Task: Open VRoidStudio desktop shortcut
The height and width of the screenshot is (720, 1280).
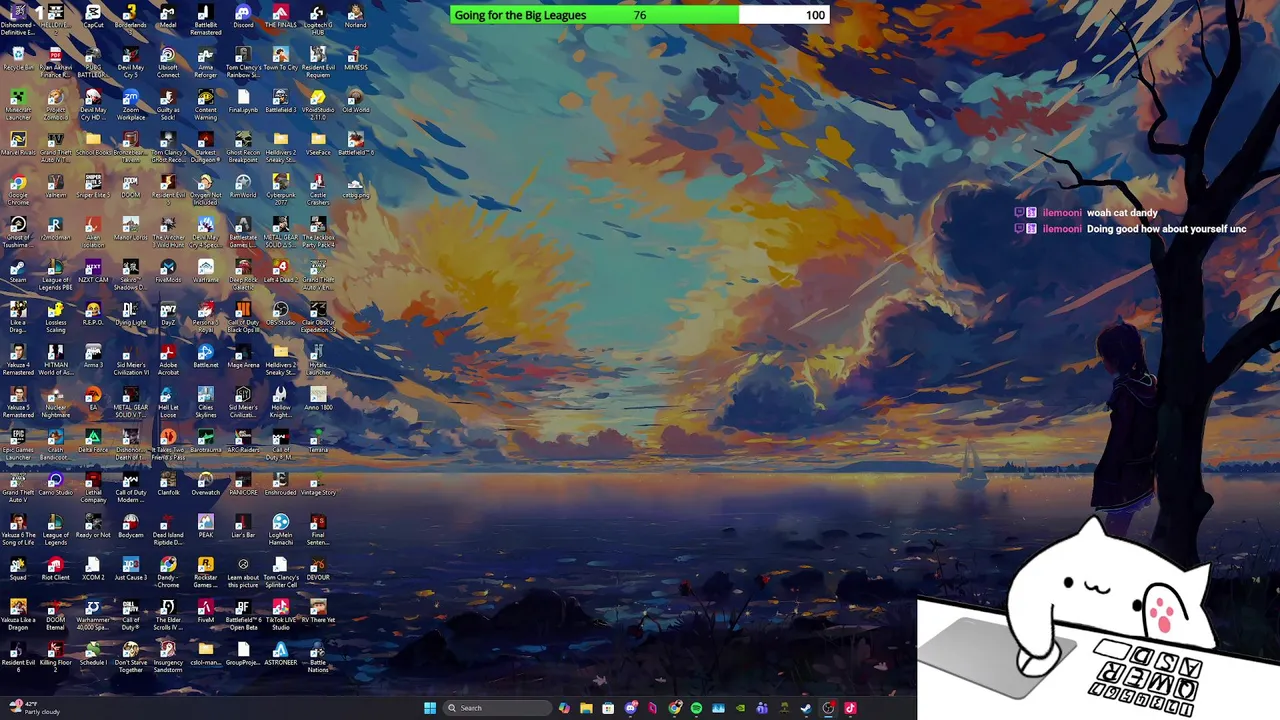Action: click(318, 103)
